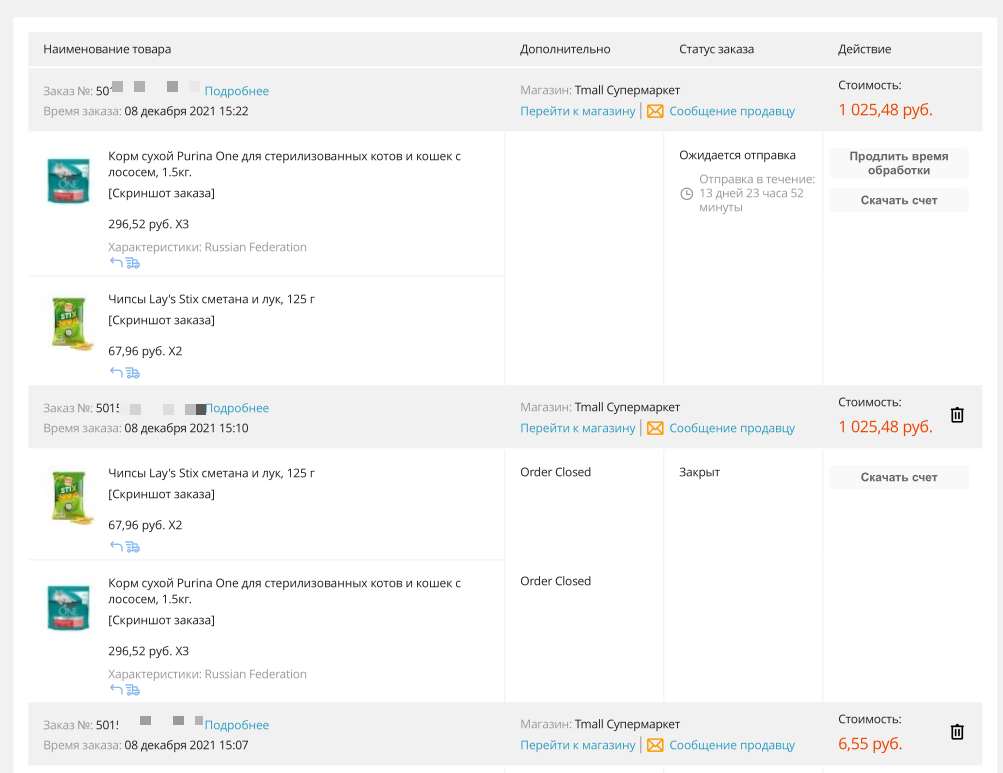Click the 1 025,48 руб. total of closed order

coord(885,427)
